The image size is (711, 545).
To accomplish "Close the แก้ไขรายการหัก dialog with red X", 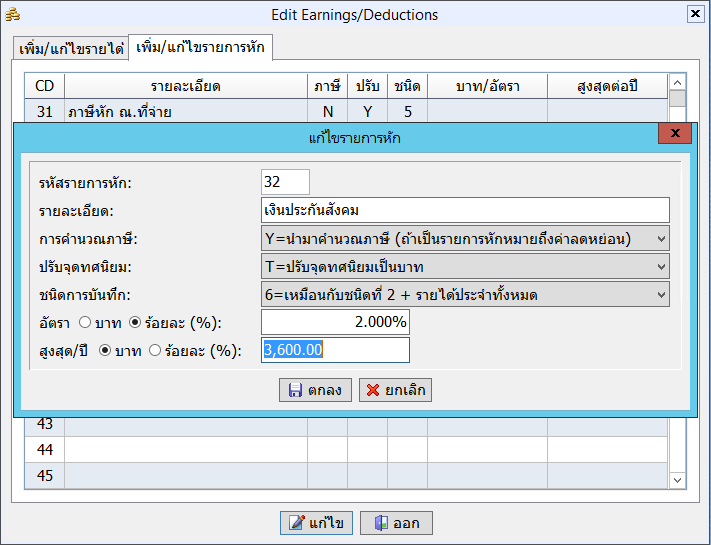I will coord(675,133).
